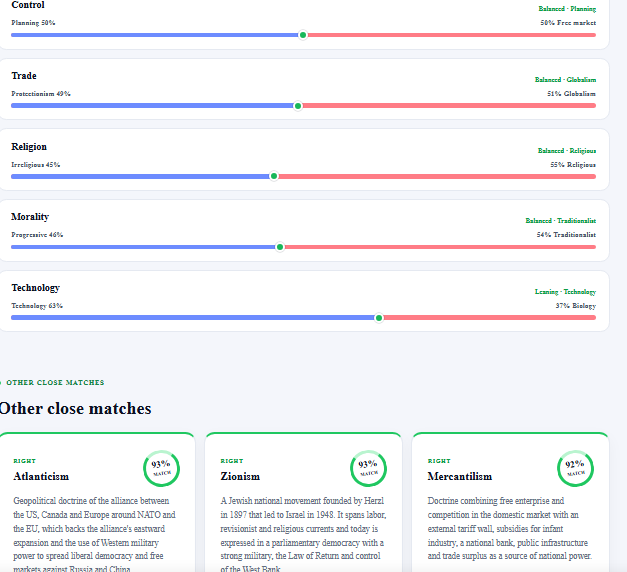This screenshot has height=572, width=627.
Task: Click the Religion heading
Action: (x=29, y=147)
